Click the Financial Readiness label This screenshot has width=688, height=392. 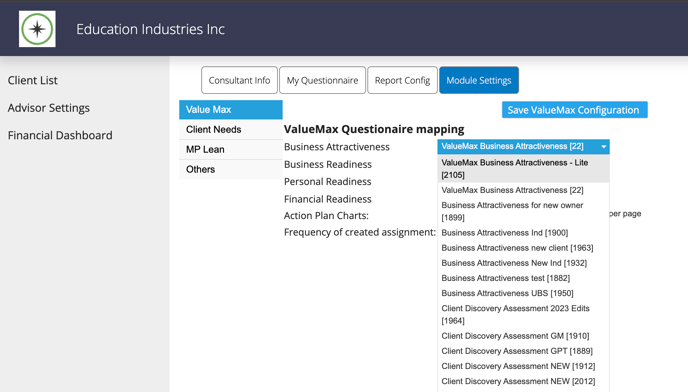[327, 199]
